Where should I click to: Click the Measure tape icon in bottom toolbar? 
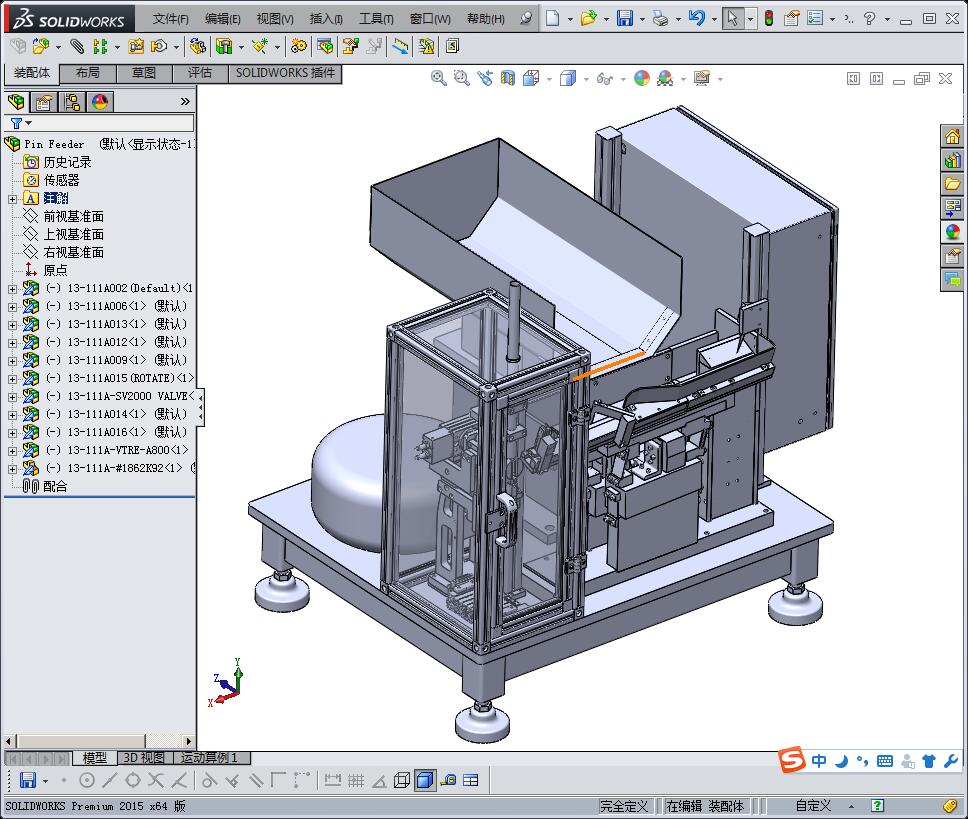449,780
